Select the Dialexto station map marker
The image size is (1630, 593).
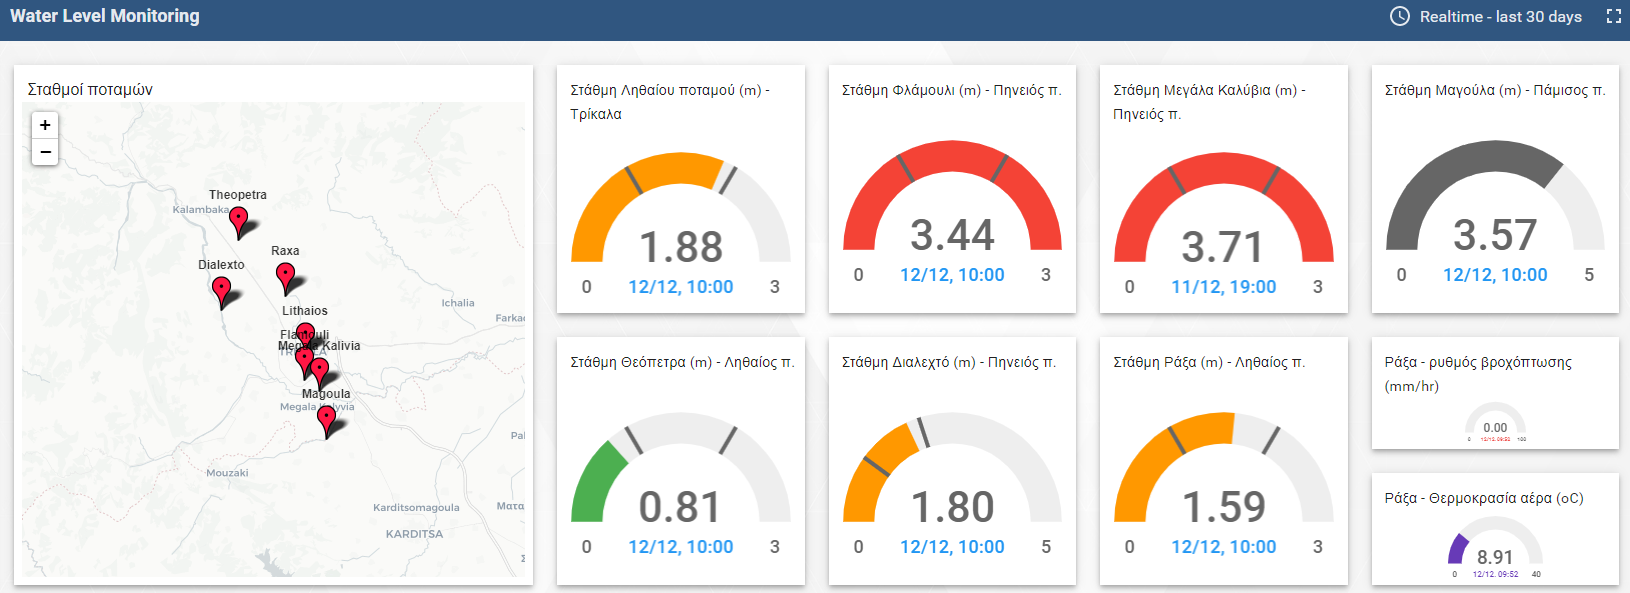pos(222,292)
